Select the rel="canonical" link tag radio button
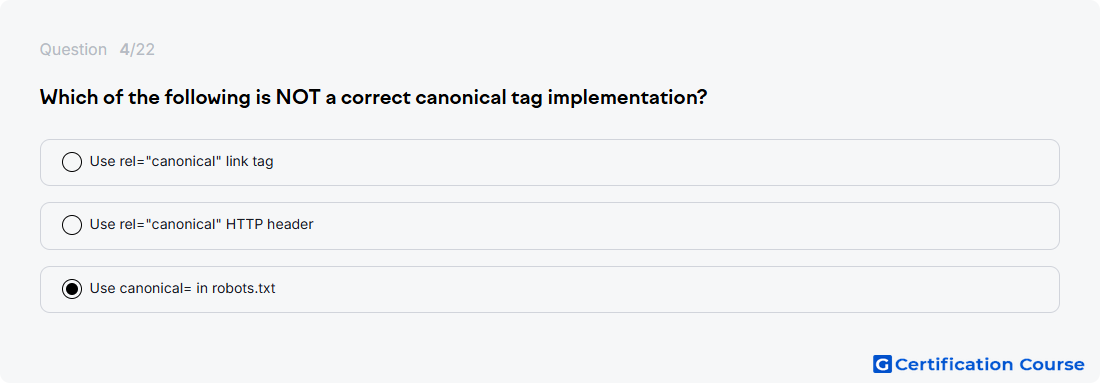Viewport: 1100px width, 383px height. pos(72,162)
